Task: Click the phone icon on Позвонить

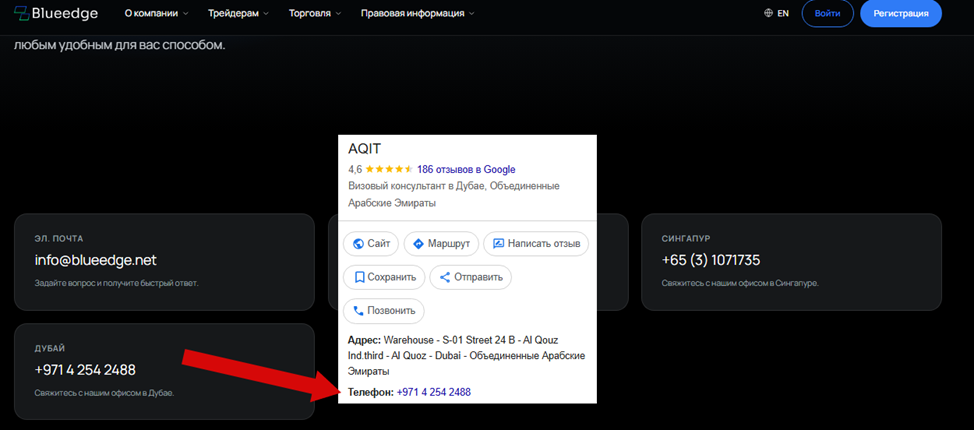Action: (358, 311)
